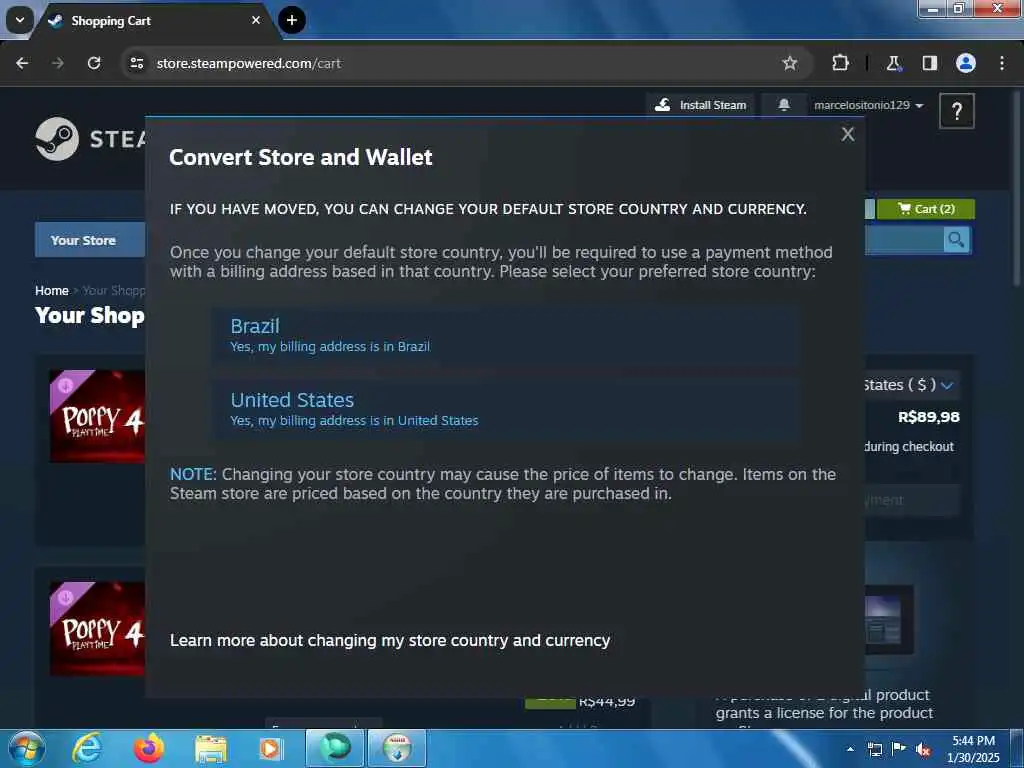
Task: Open second Poppy Playtime 4 thumbnail
Action: pyautogui.click(x=97, y=628)
